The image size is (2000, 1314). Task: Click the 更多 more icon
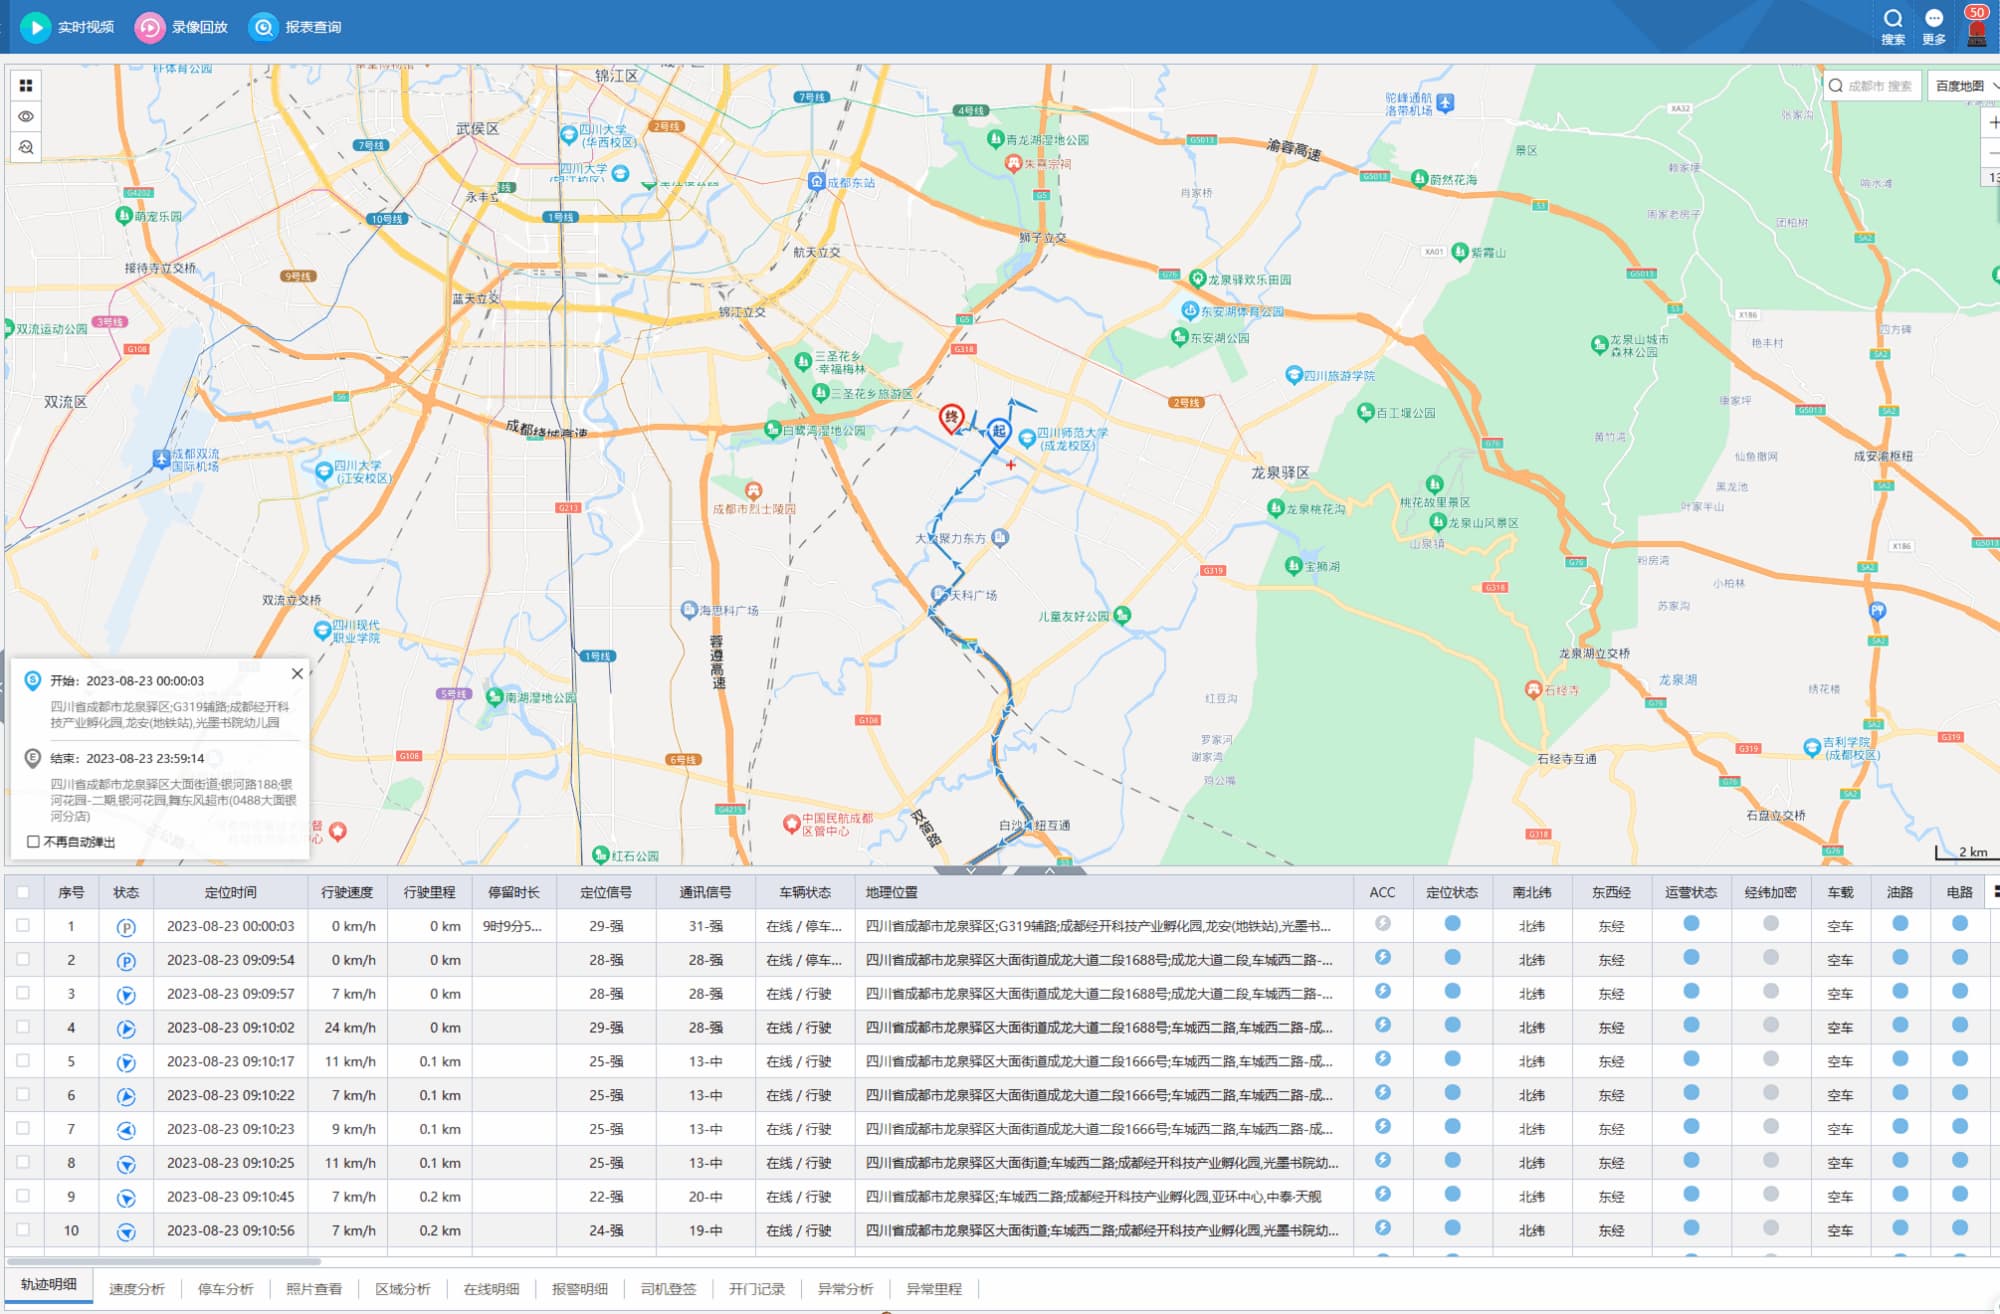click(1934, 19)
